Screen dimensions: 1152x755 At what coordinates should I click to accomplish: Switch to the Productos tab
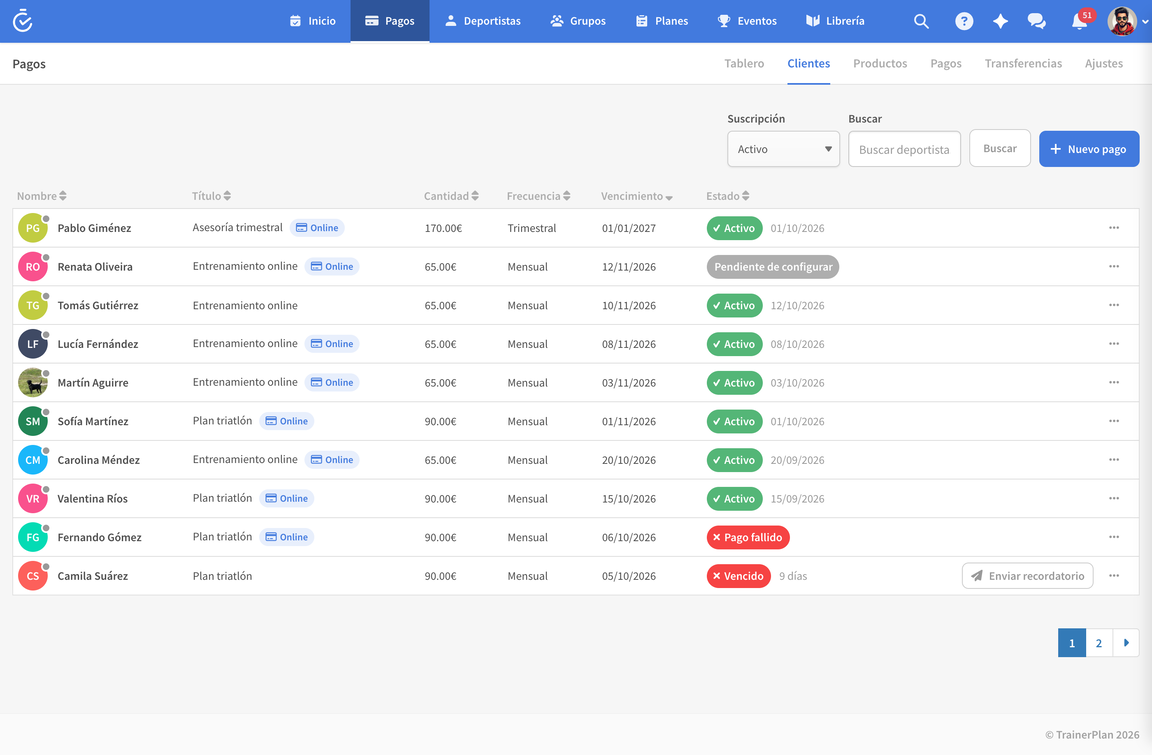tap(880, 64)
